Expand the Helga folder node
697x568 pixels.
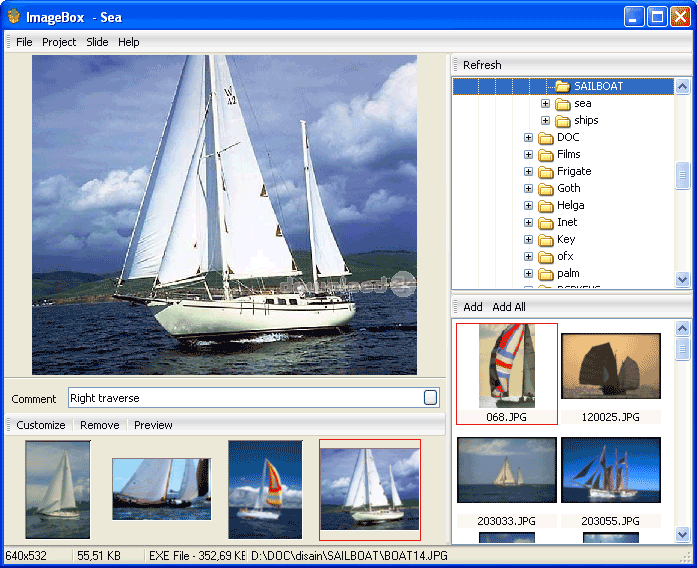[x=528, y=205]
